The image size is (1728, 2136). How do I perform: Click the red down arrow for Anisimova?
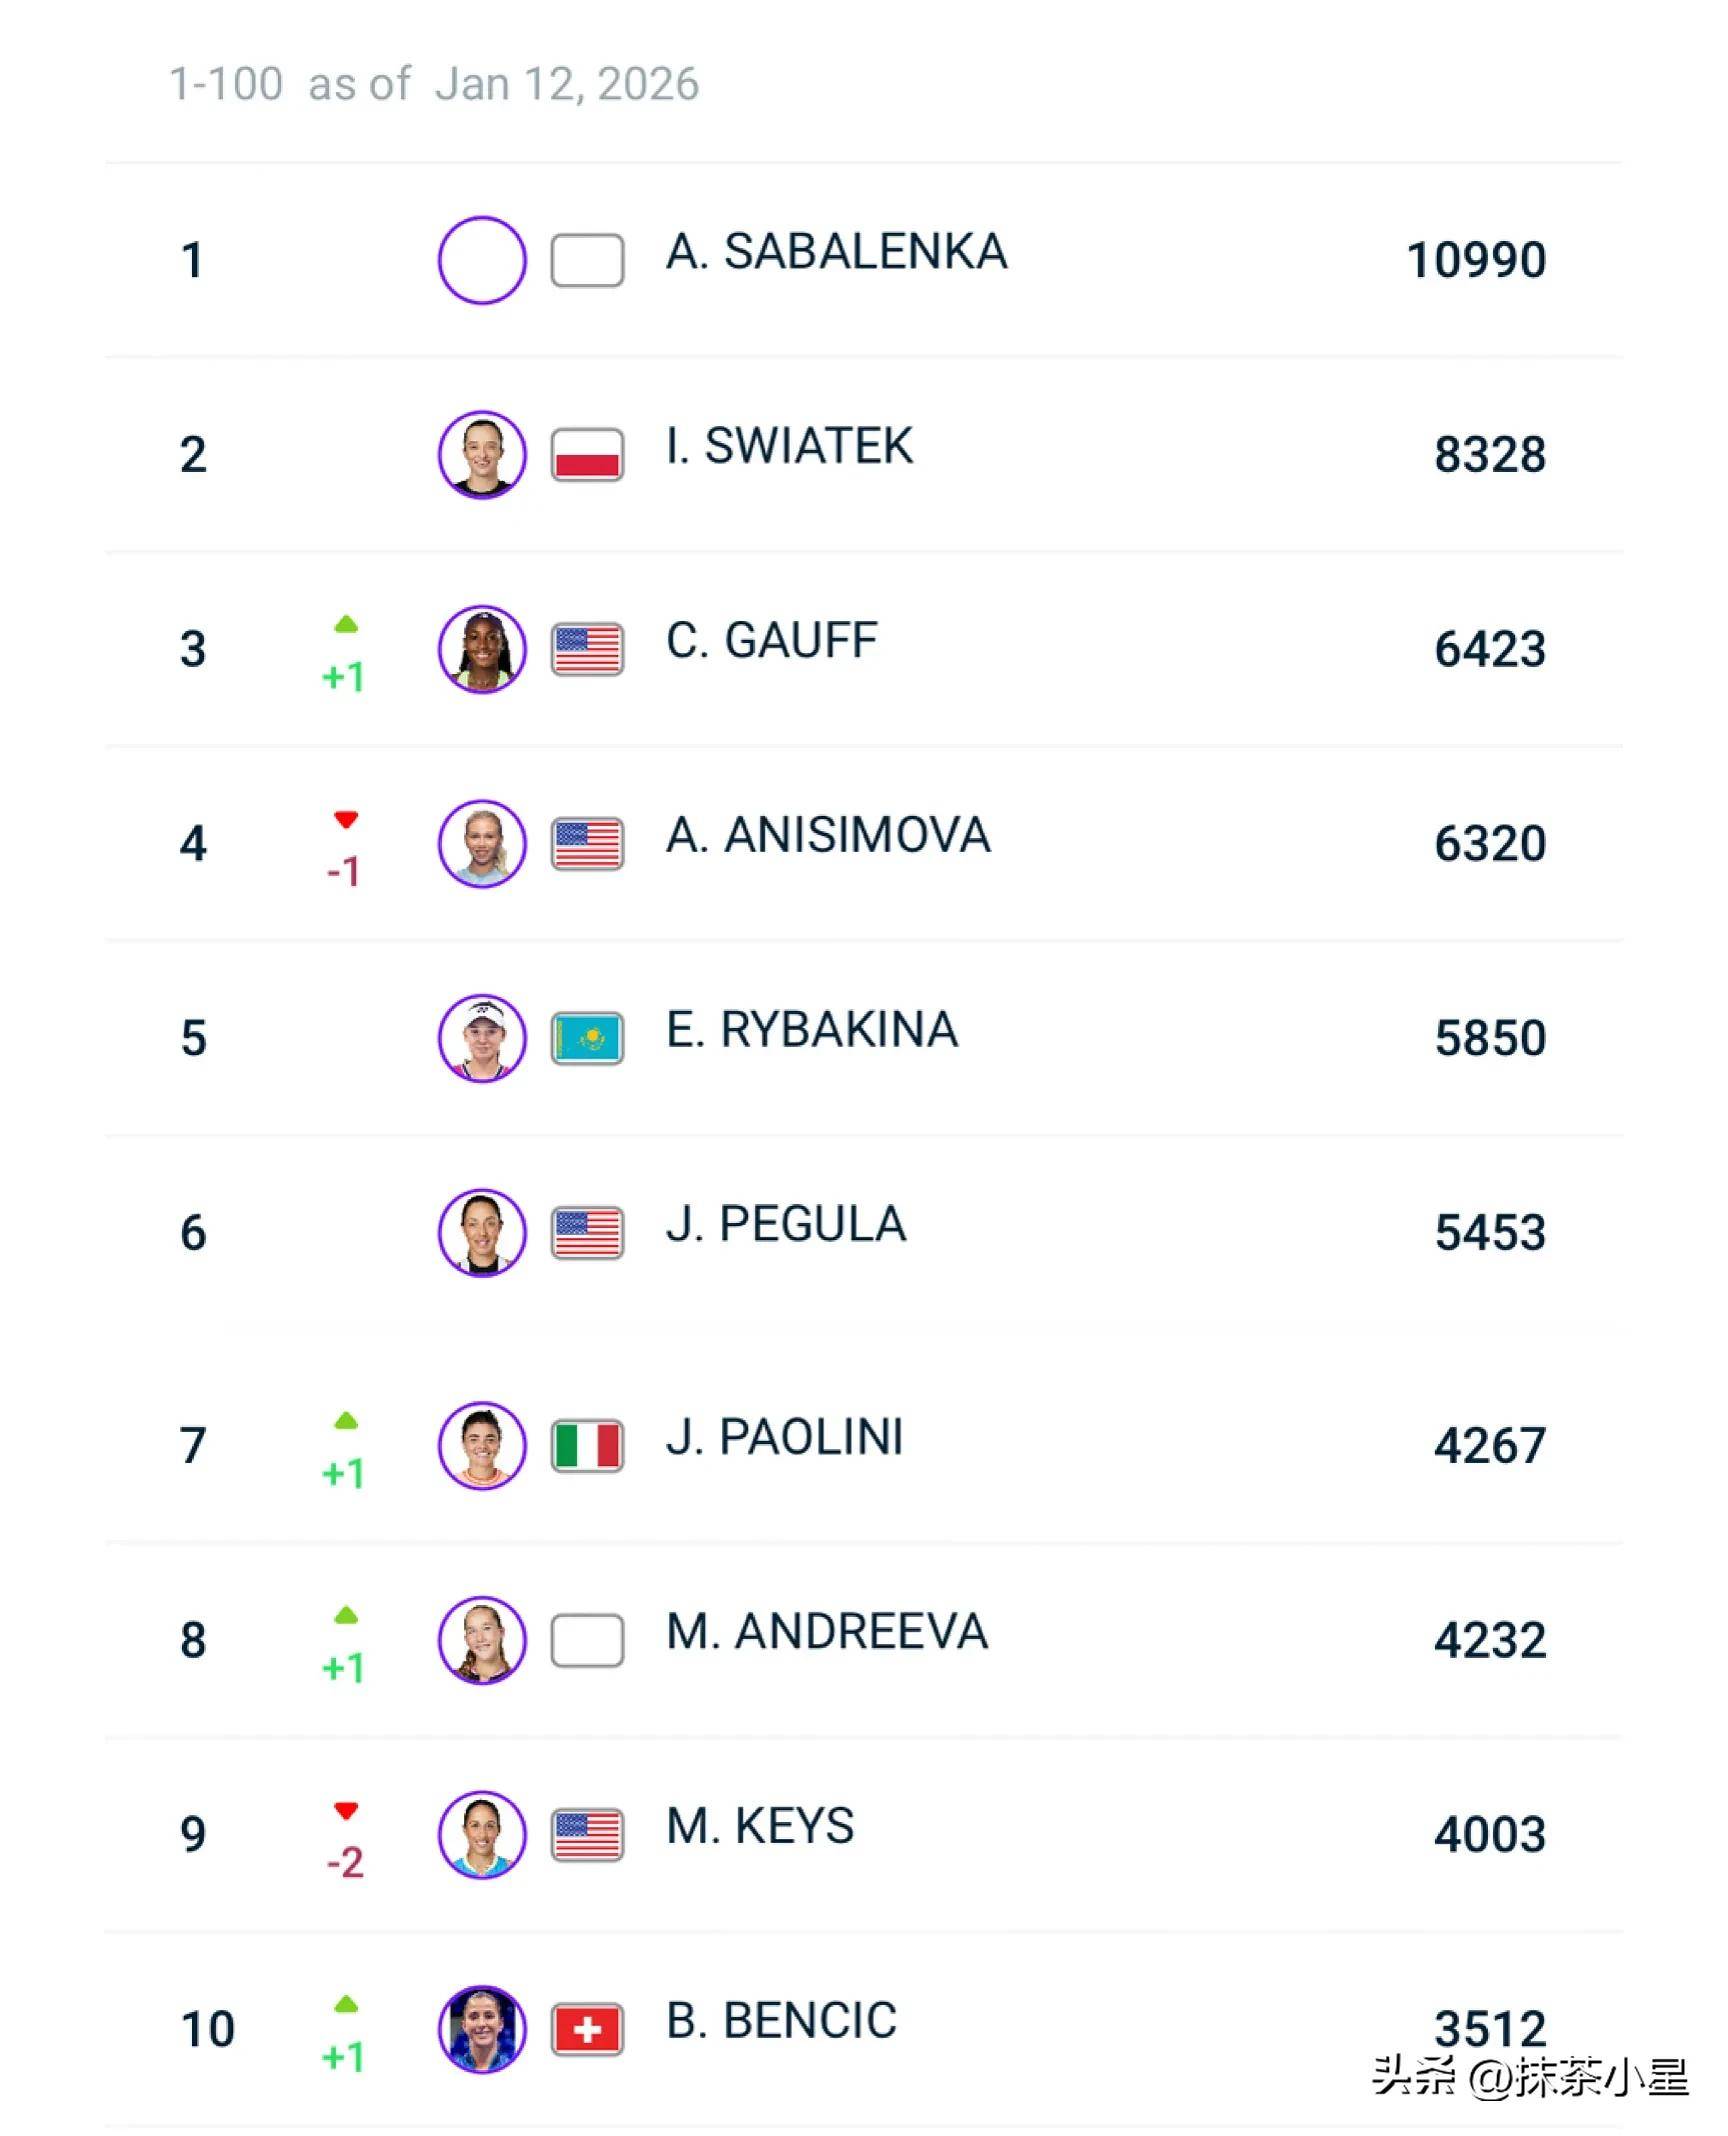click(346, 820)
